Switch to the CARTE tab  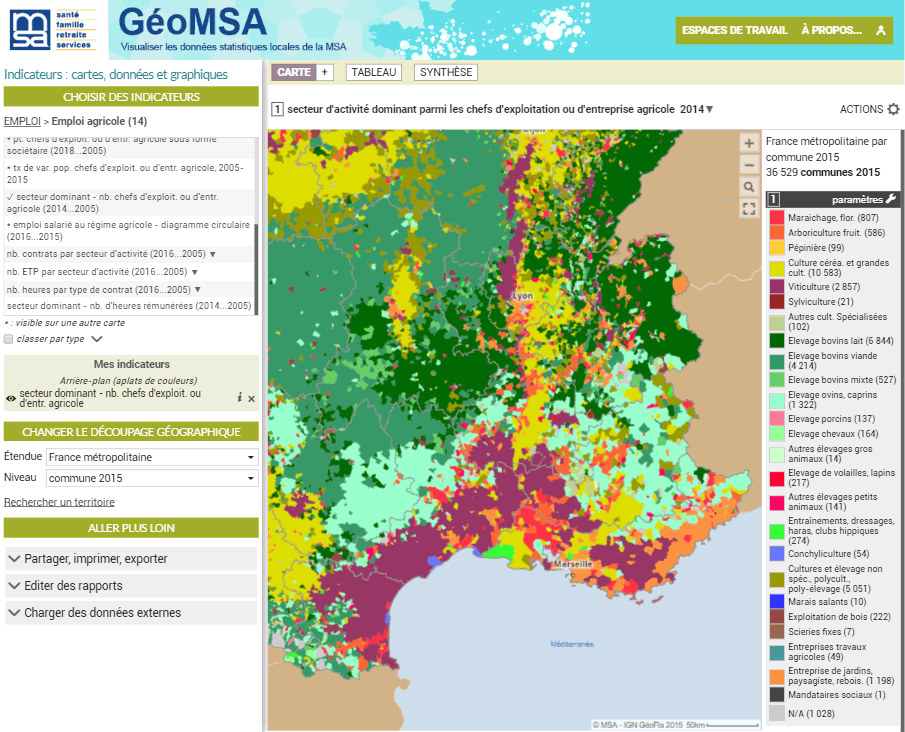(x=294, y=72)
